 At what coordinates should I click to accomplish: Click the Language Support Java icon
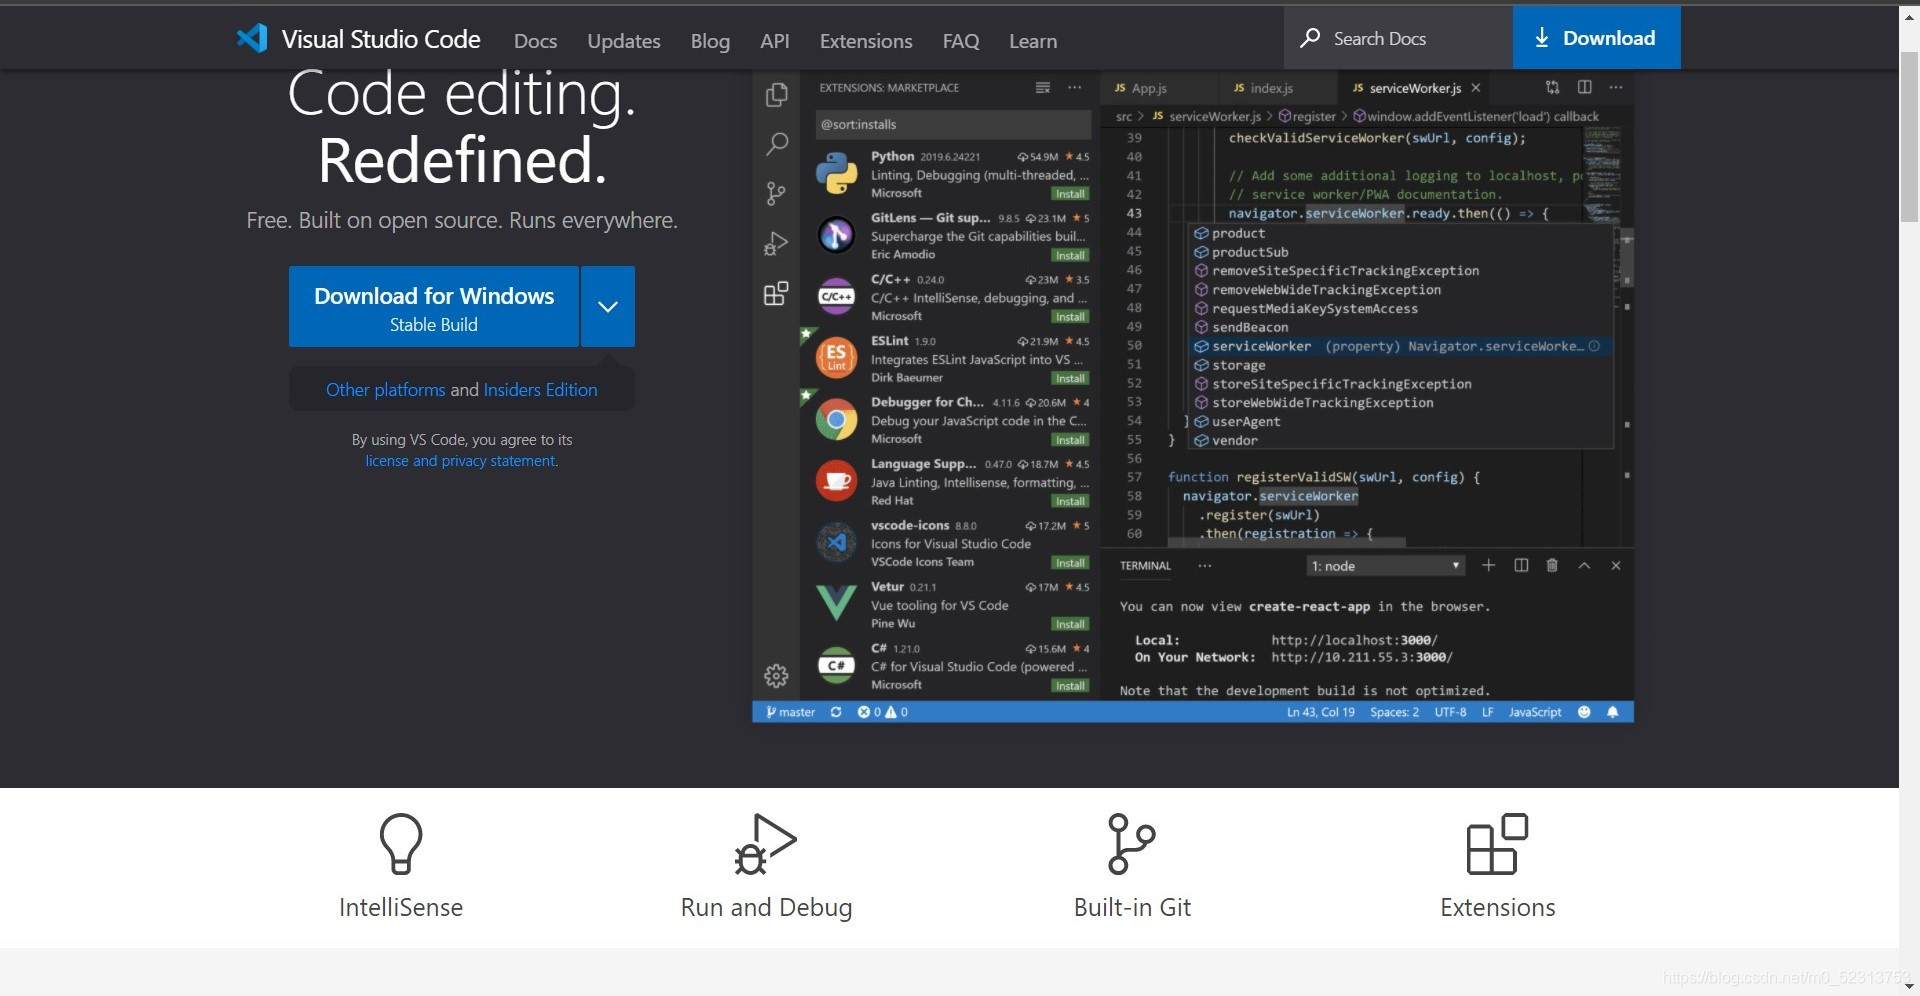(836, 480)
